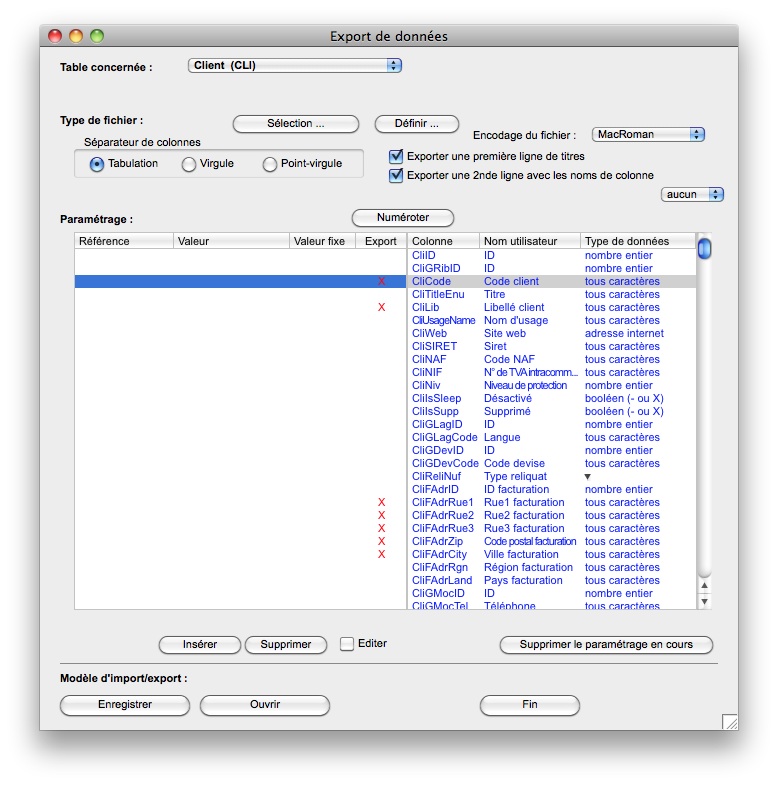
Task: Select the CliGRibID row
Action: [x=385, y=268]
